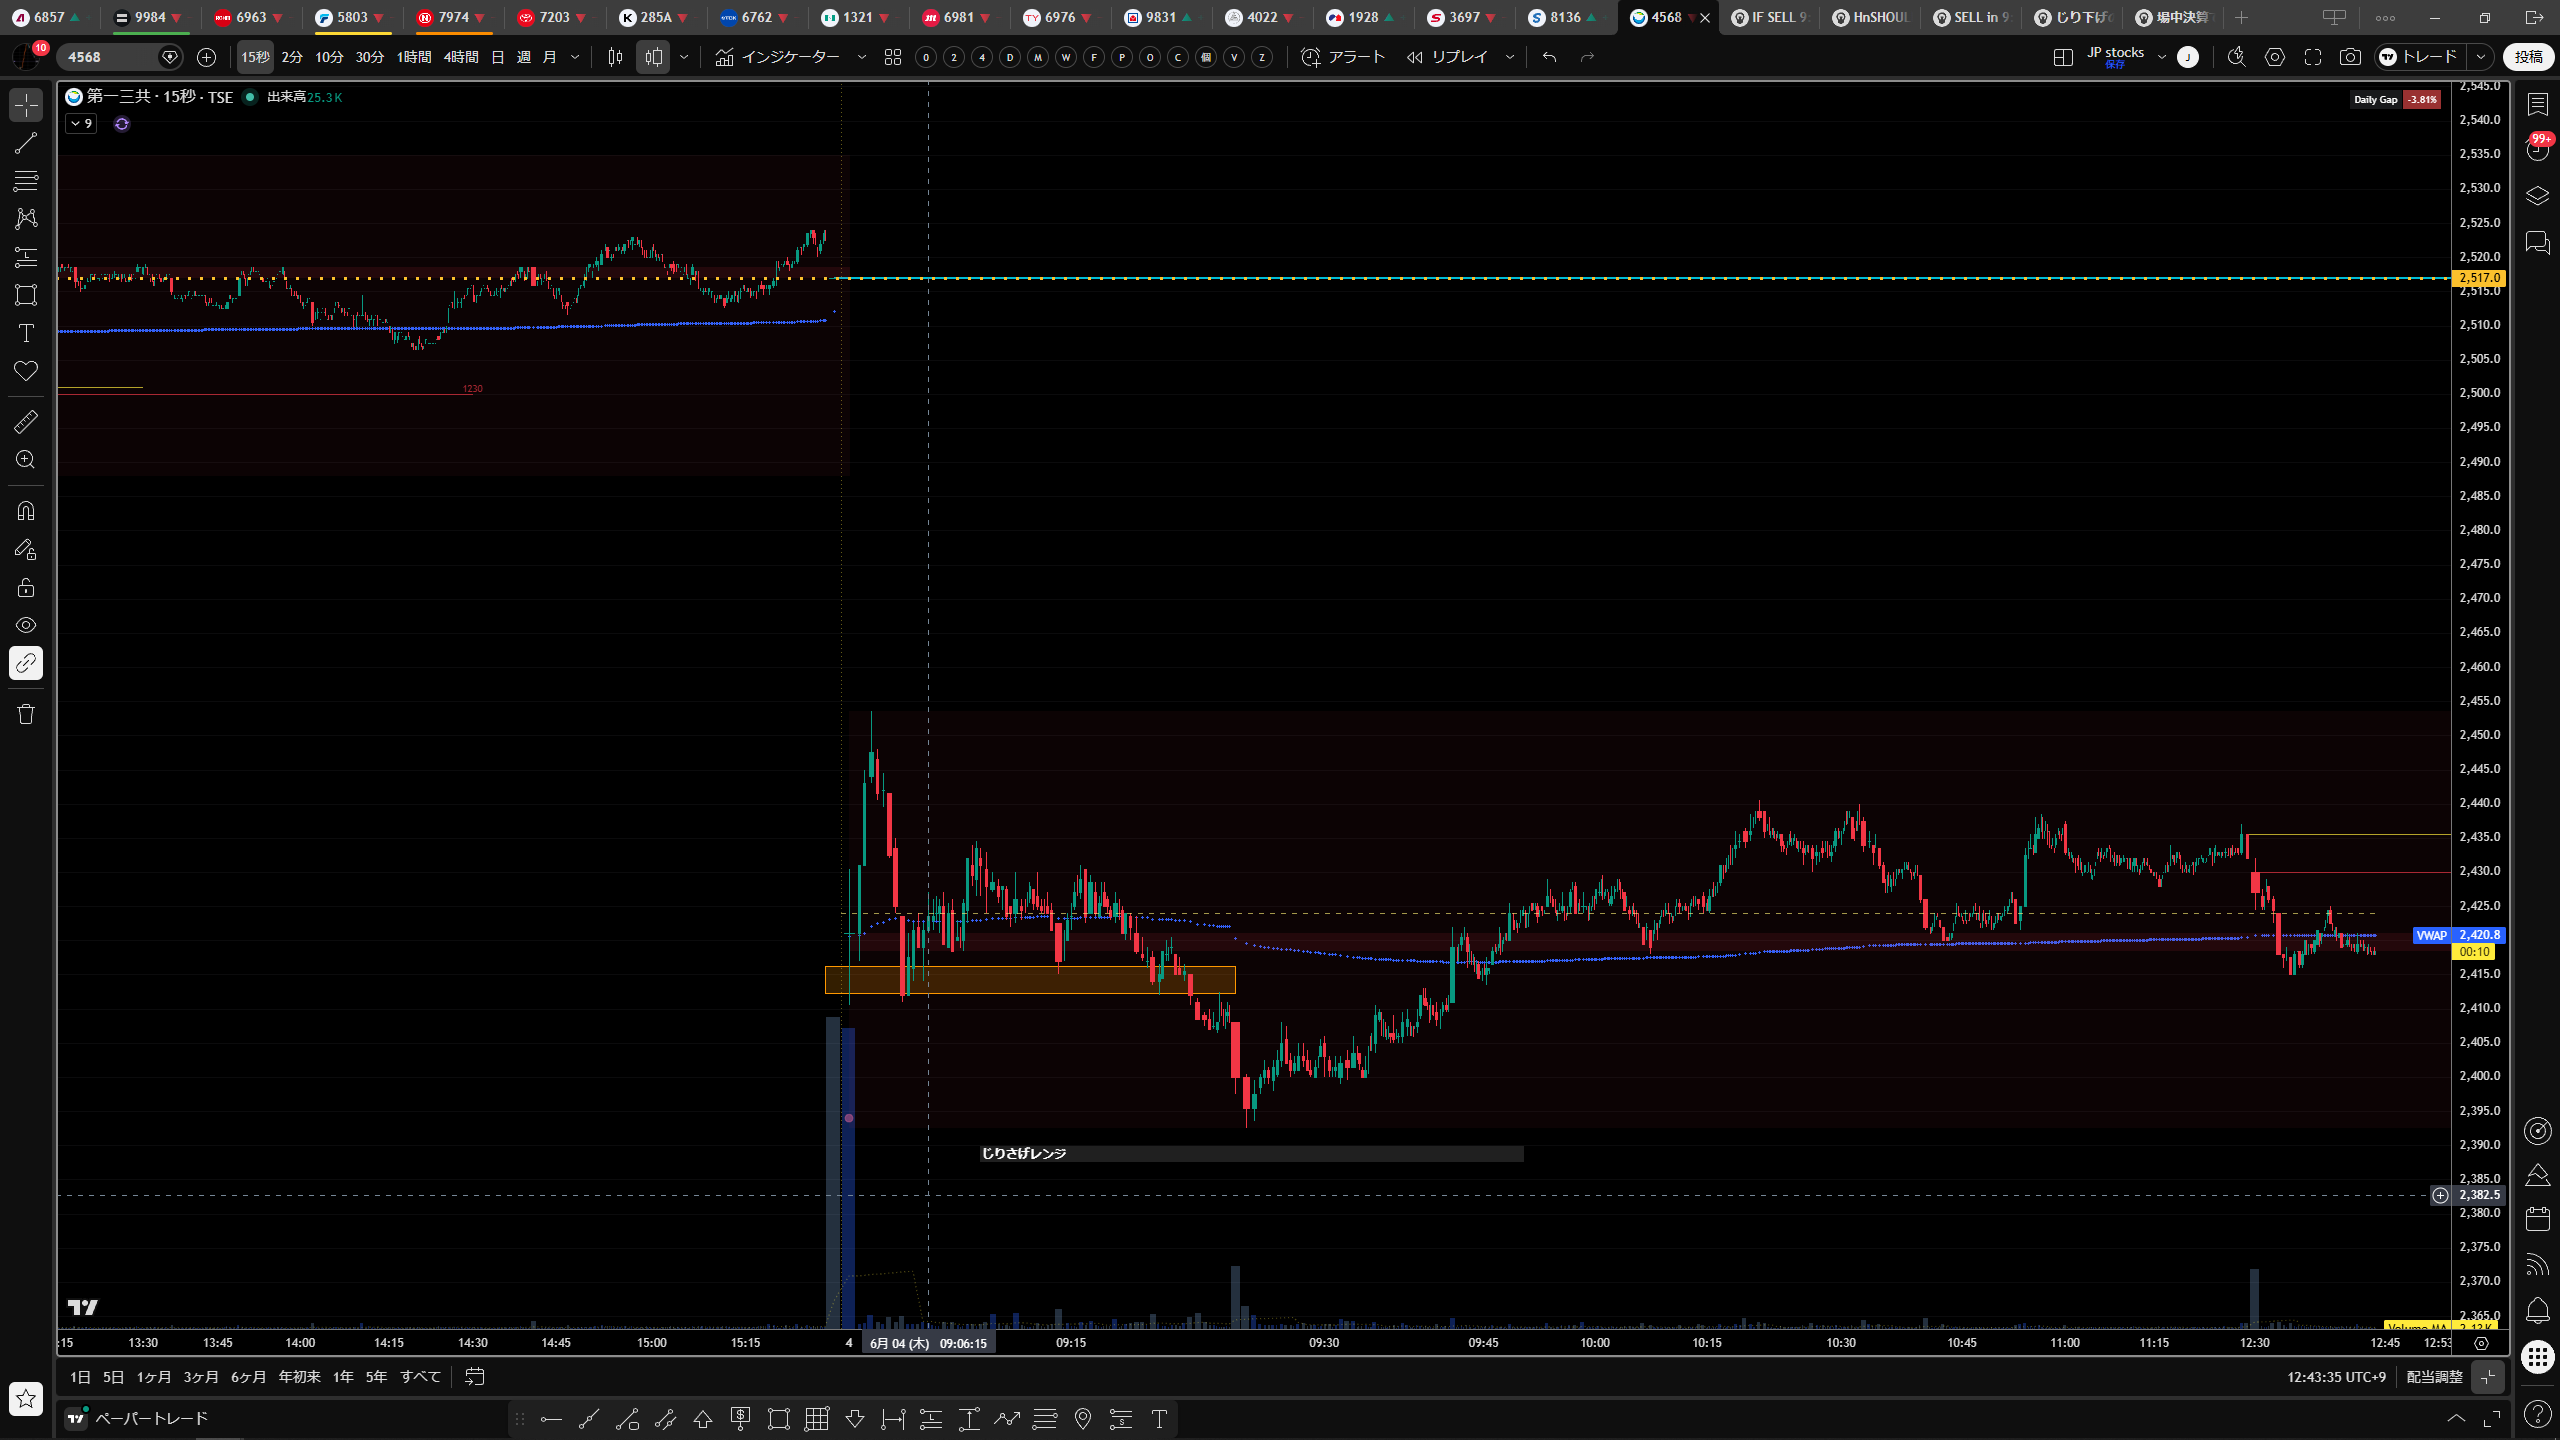Select the date range measure tool in favorites bar

[893, 1418]
